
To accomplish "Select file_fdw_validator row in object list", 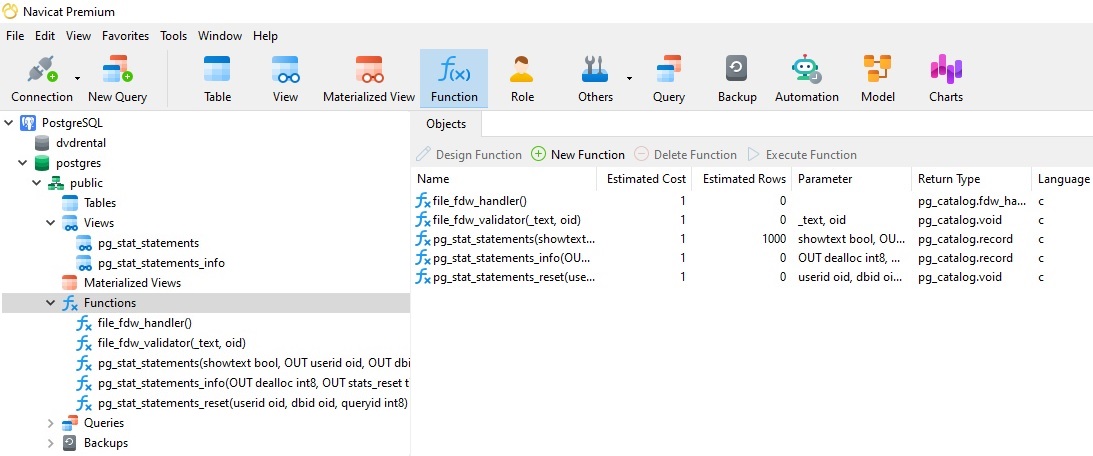I will click(752, 220).
